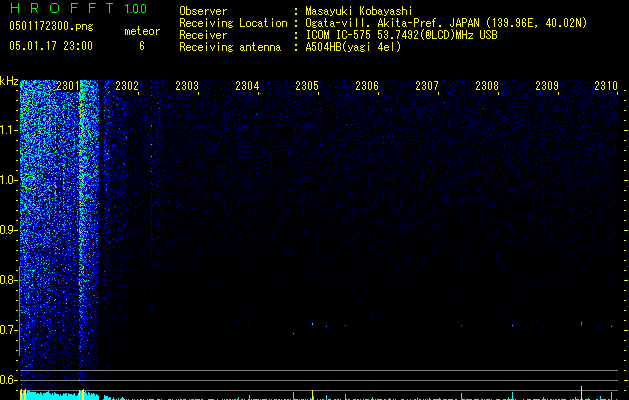The width and height of the screenshot is (629, 400).
Task: Select the Ogata-vill. Akita-Pref. JAPAN location text
Action: 446,23
